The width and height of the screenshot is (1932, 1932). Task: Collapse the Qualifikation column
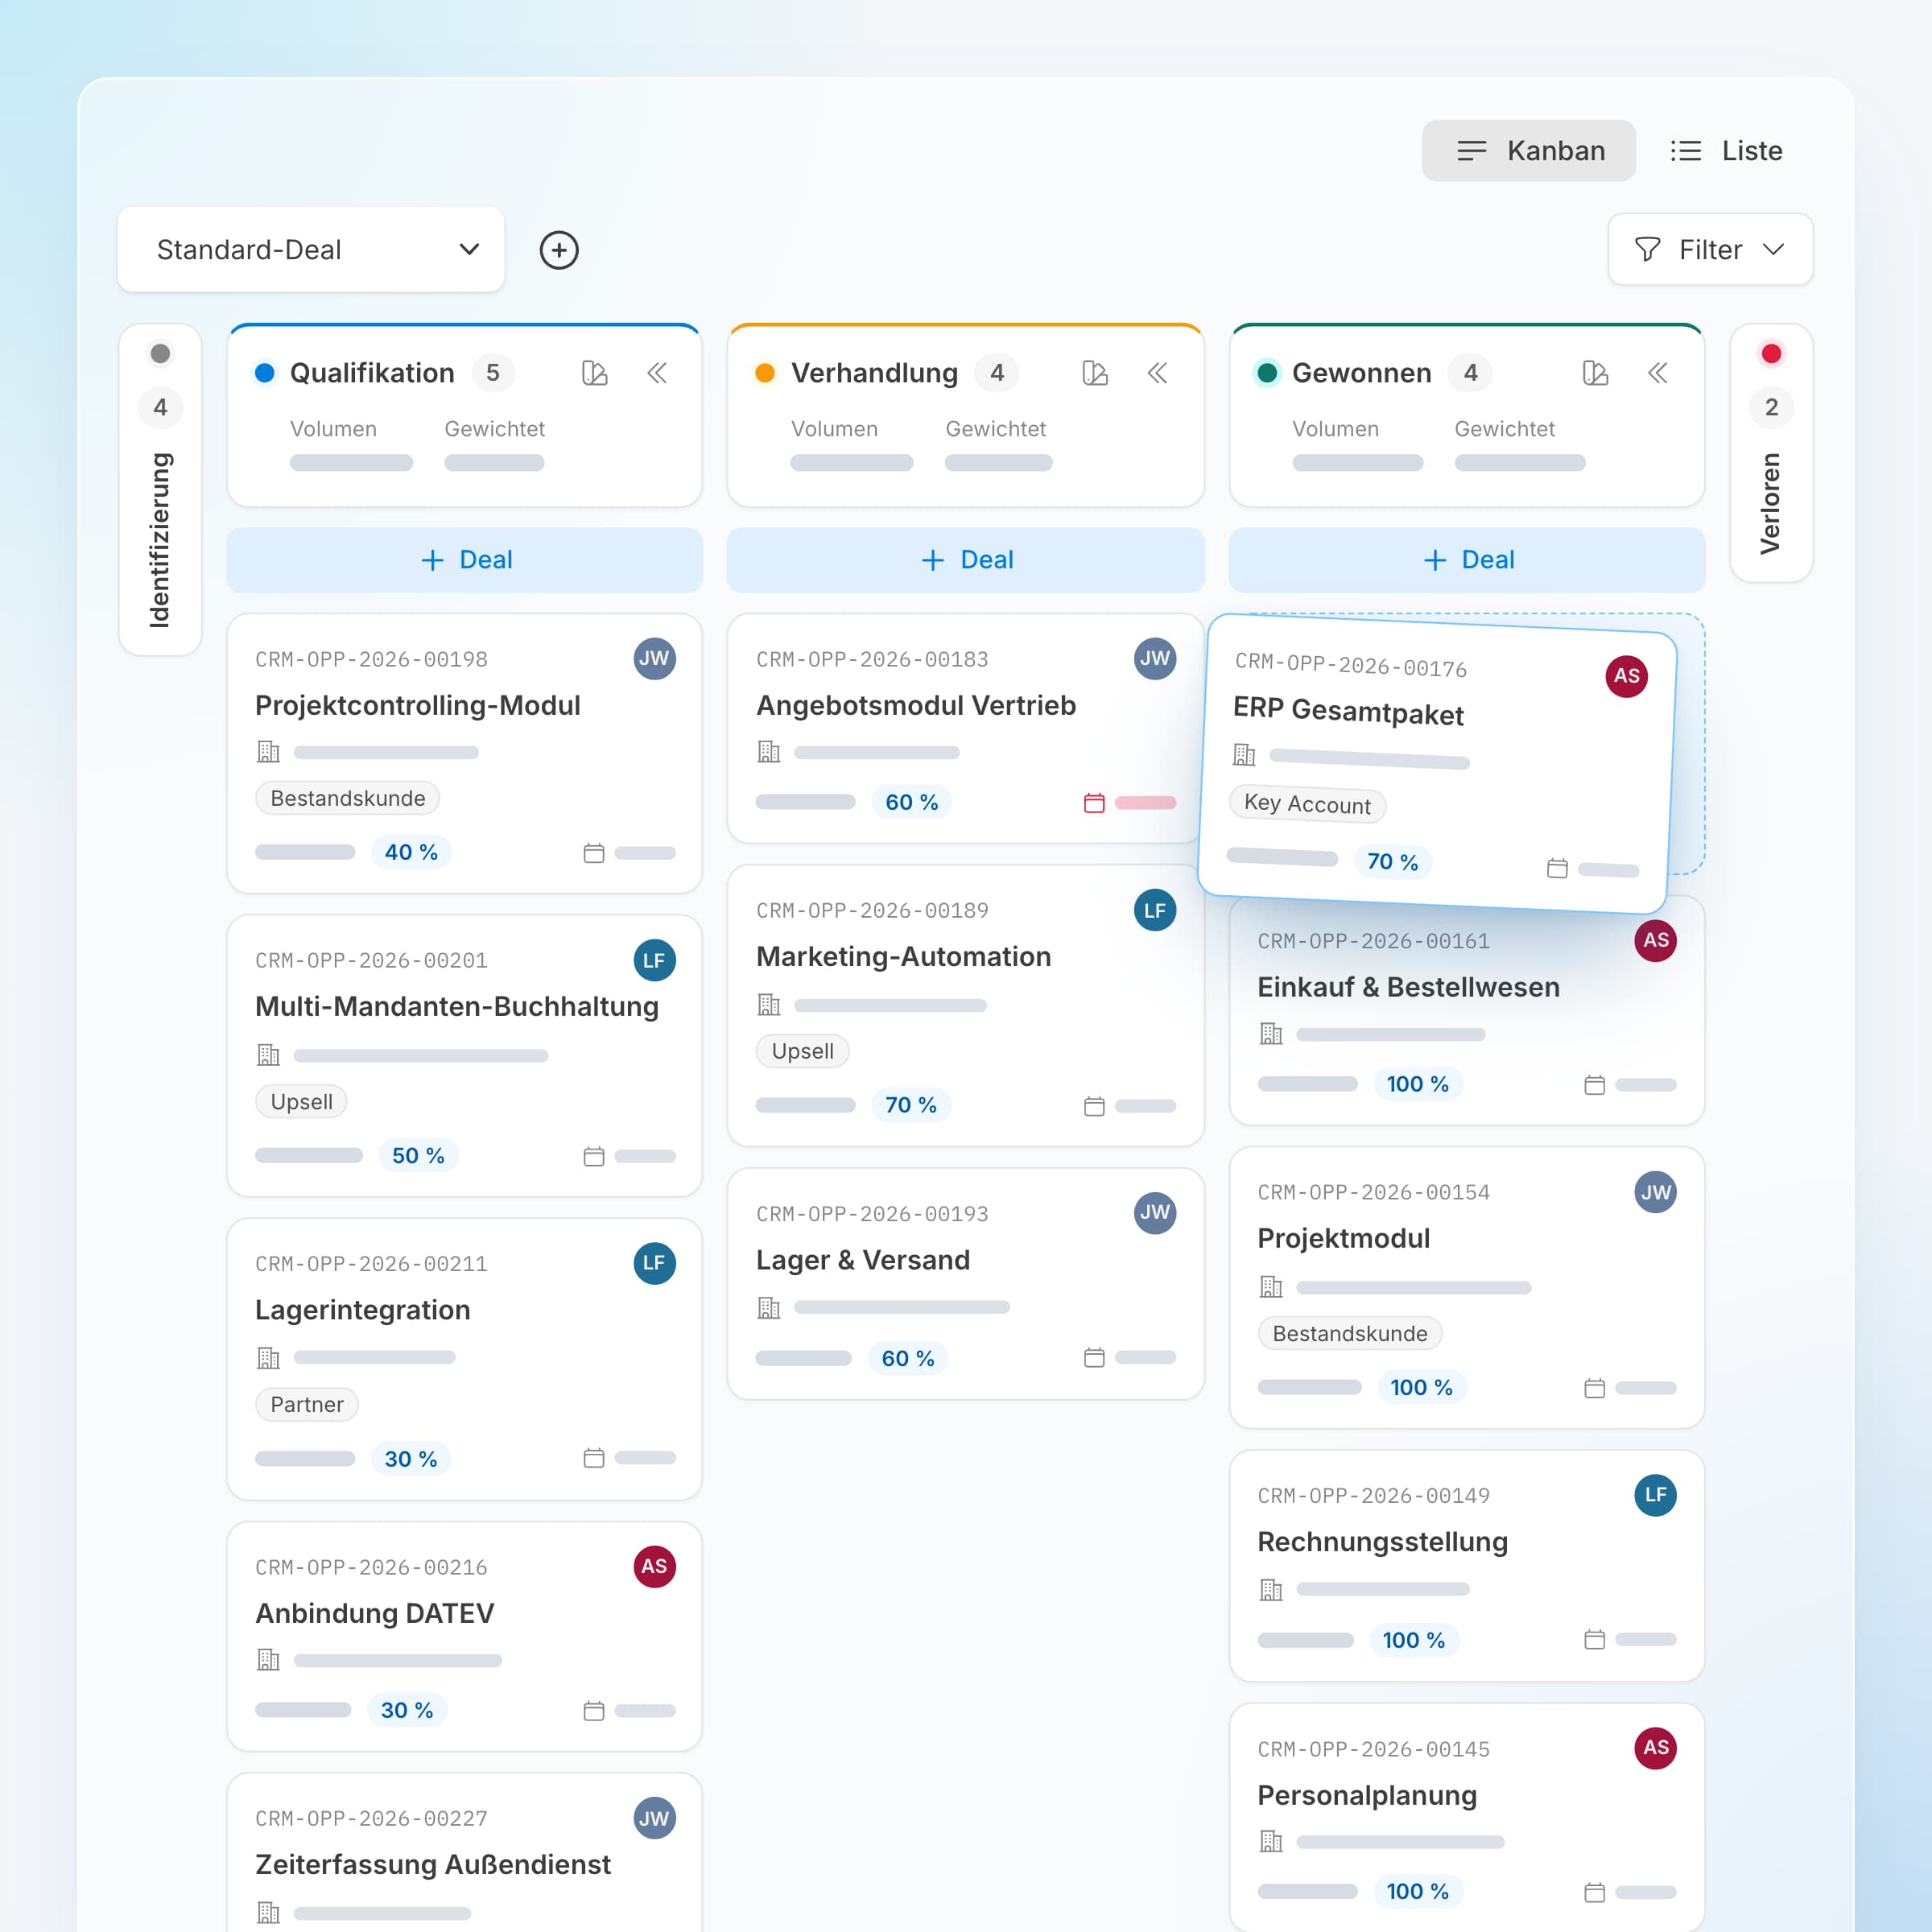(x=657, y=373)
